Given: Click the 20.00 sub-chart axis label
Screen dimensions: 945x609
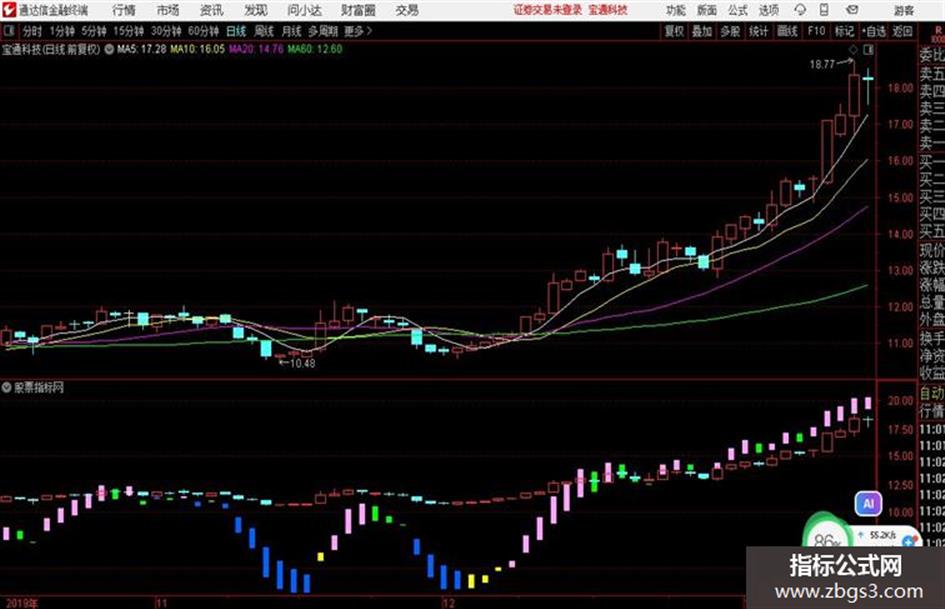Looking at the screenshot, I should [x=900, y=400].
